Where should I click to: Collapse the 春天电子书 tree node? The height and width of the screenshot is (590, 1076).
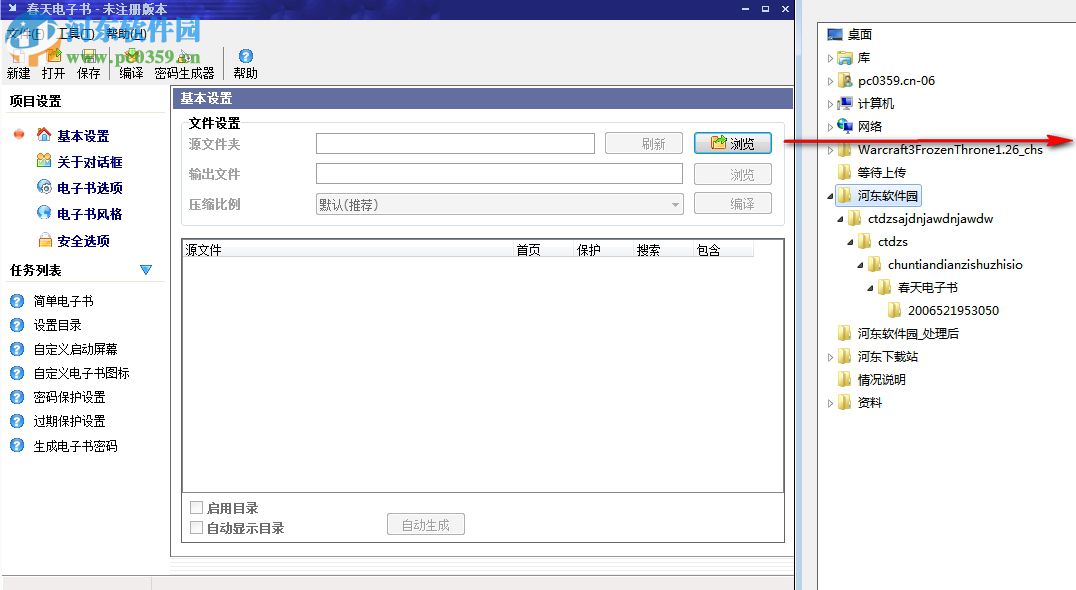pyautogui.click(x=871, y=288)
